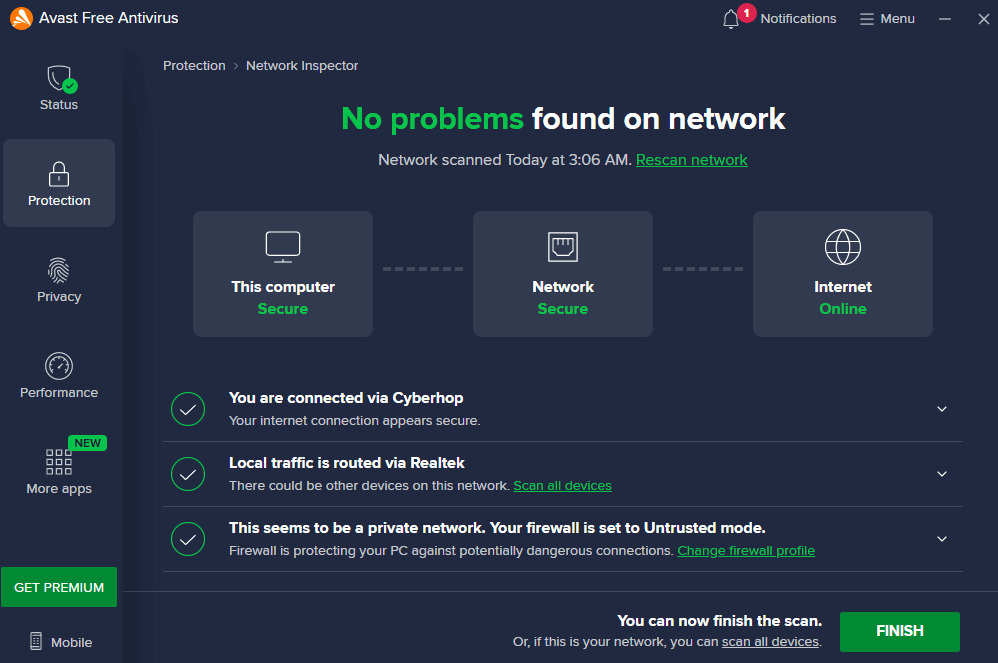The image size is (998, 663).
Task: Open the More apps grid icon
Action: point(59,462)
